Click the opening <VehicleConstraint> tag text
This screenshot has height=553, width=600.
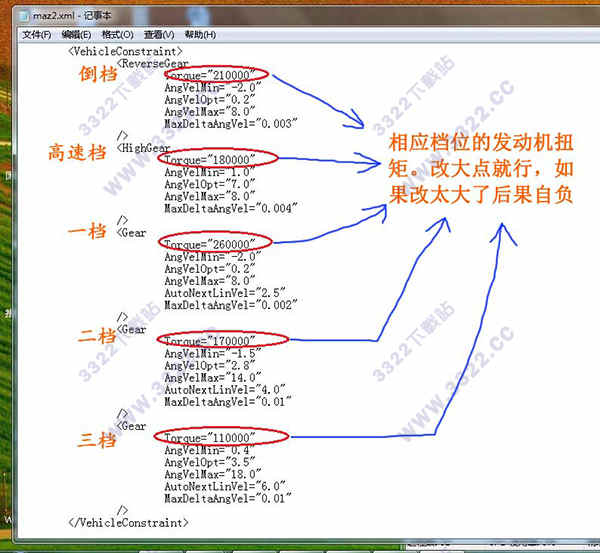(x=125, y=51)
